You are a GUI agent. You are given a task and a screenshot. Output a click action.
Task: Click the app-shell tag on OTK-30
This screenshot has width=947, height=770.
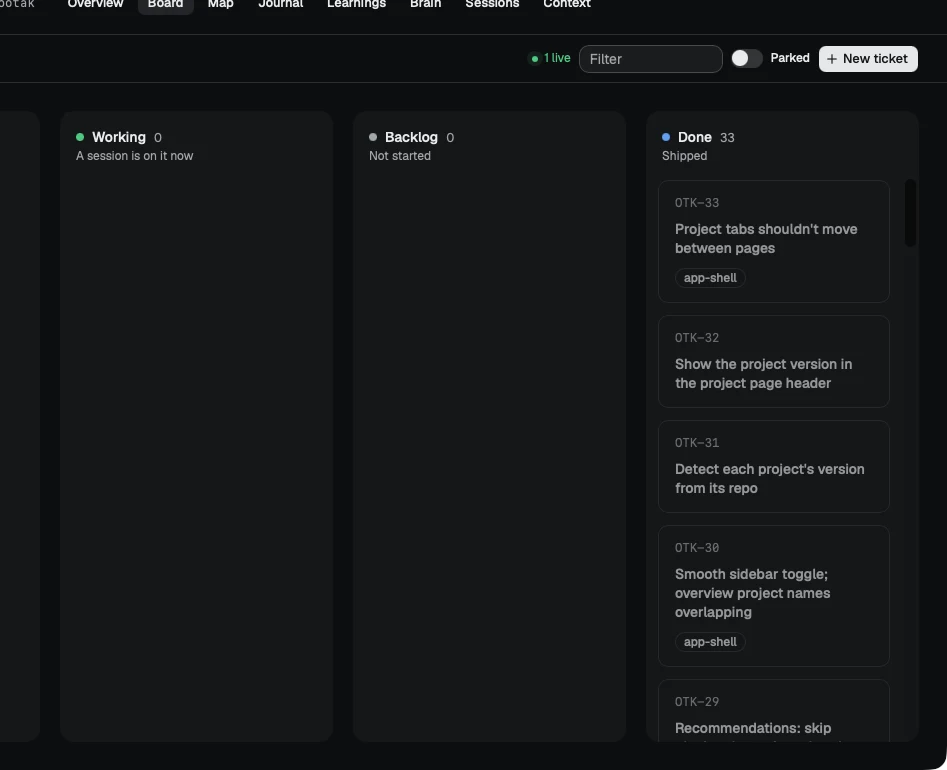pyautogui.click(x=710, y=642)
